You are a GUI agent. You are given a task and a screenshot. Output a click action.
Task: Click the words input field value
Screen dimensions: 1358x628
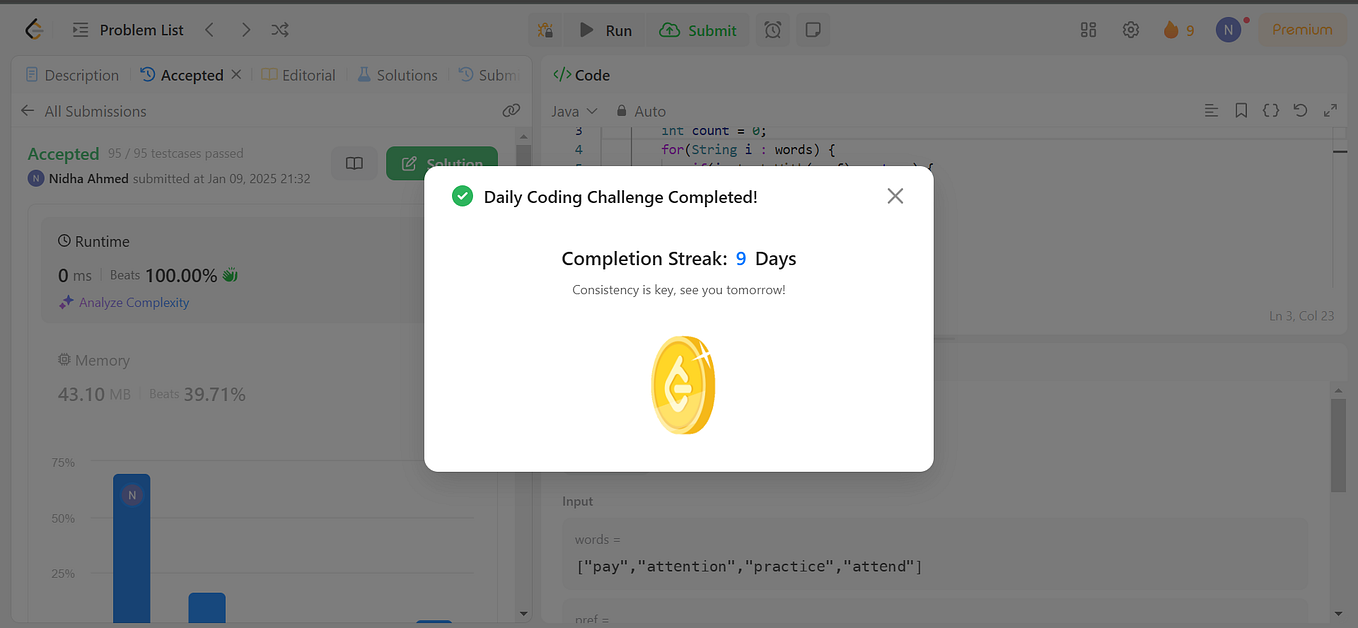pyautogui.click(x=748, y=565)
